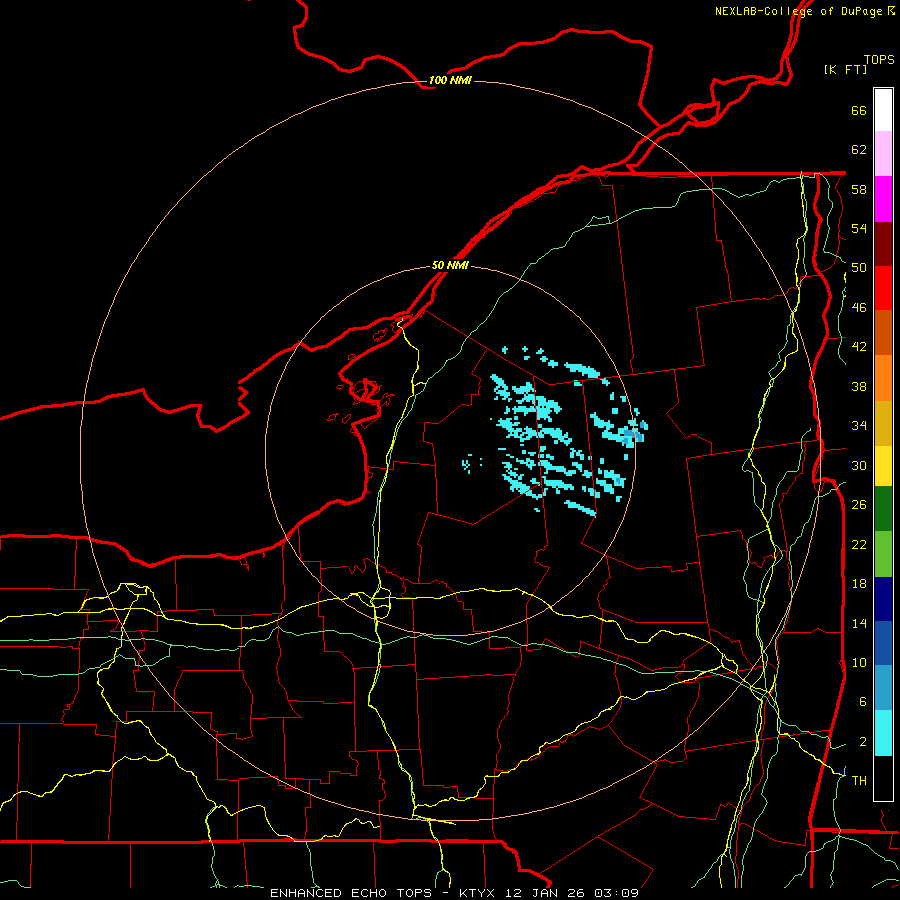Click the "34" legend label
Screen dimensions: 900x900
click(x=859, y=426)
